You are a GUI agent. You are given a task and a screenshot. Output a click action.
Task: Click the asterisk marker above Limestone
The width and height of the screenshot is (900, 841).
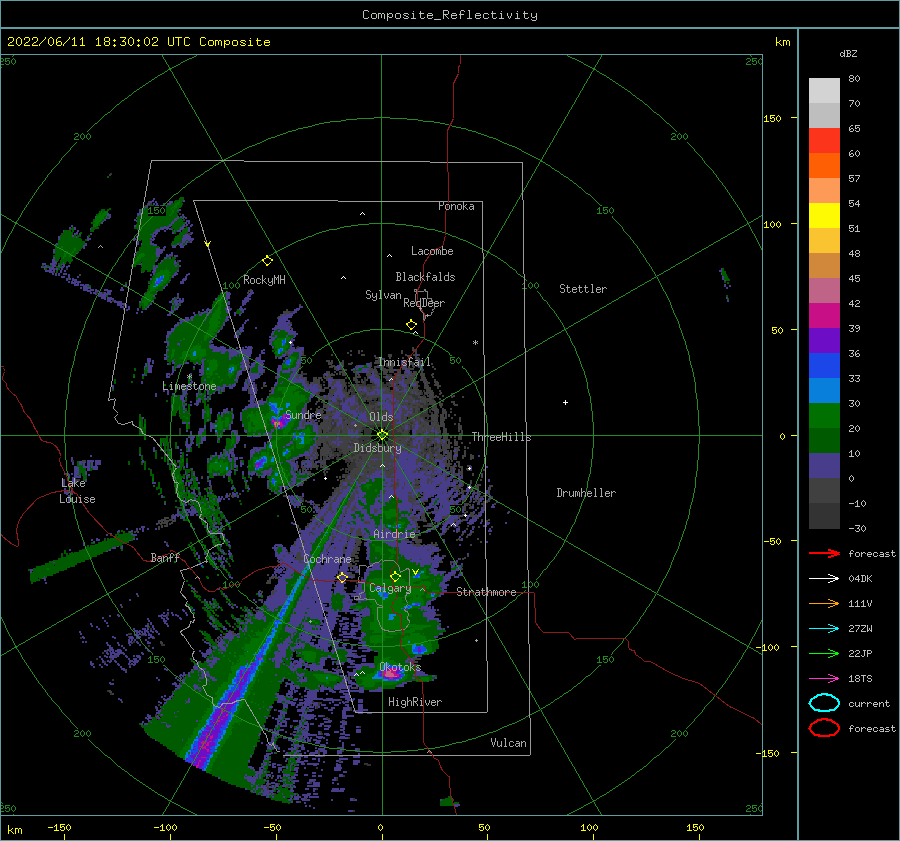189,377
